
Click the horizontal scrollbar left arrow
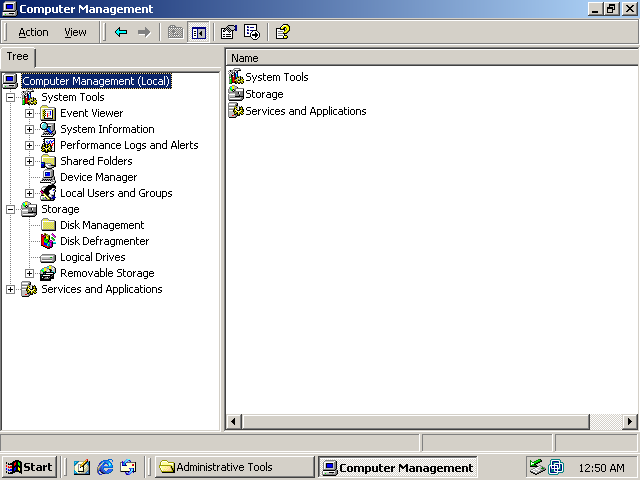click(x=233, y=421)
